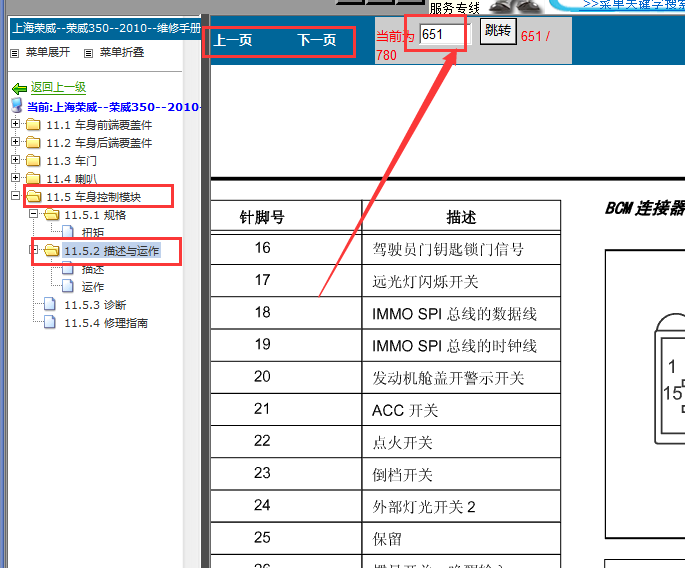Click the green back arrow icon
Viewport: 685px width, 568px height.
[19, 89]
